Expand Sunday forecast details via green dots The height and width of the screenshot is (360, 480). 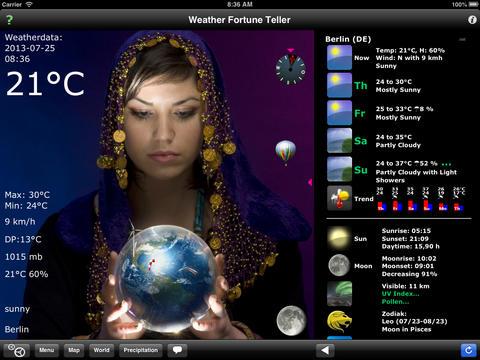pos(446,164)
